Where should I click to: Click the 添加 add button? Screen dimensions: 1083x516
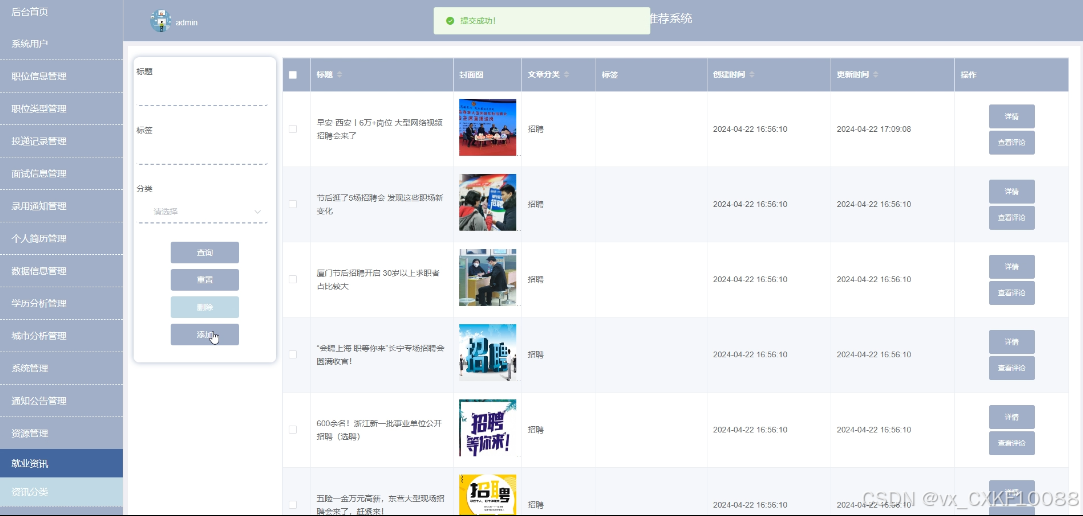point(204,334)
